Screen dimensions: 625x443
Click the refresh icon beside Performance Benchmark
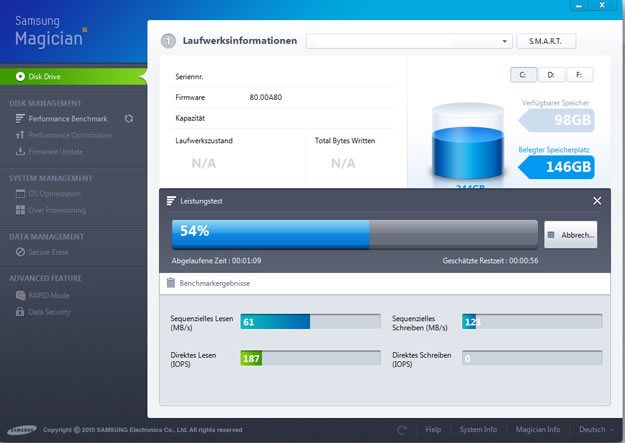(x=129, y=118)
